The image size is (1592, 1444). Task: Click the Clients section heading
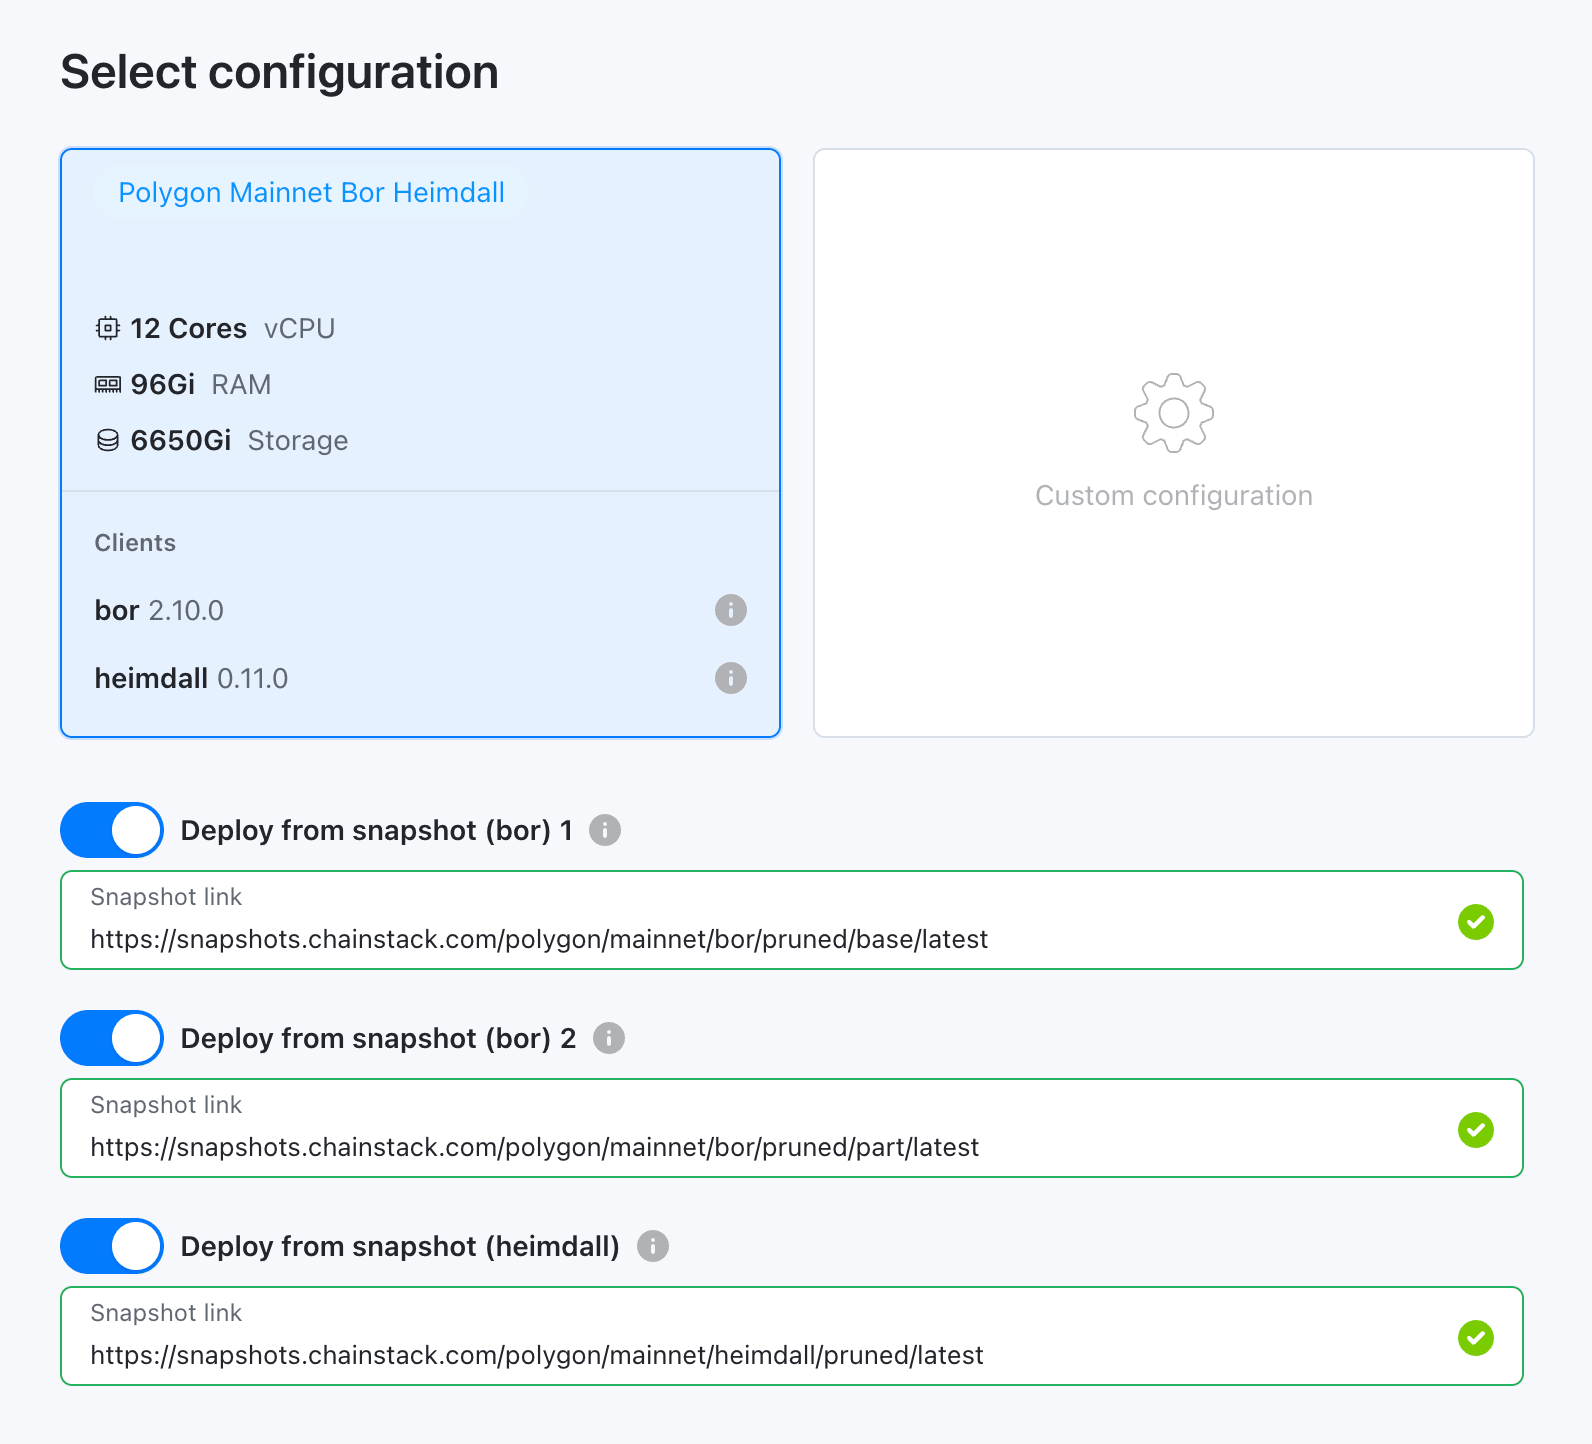pos(135,543)
